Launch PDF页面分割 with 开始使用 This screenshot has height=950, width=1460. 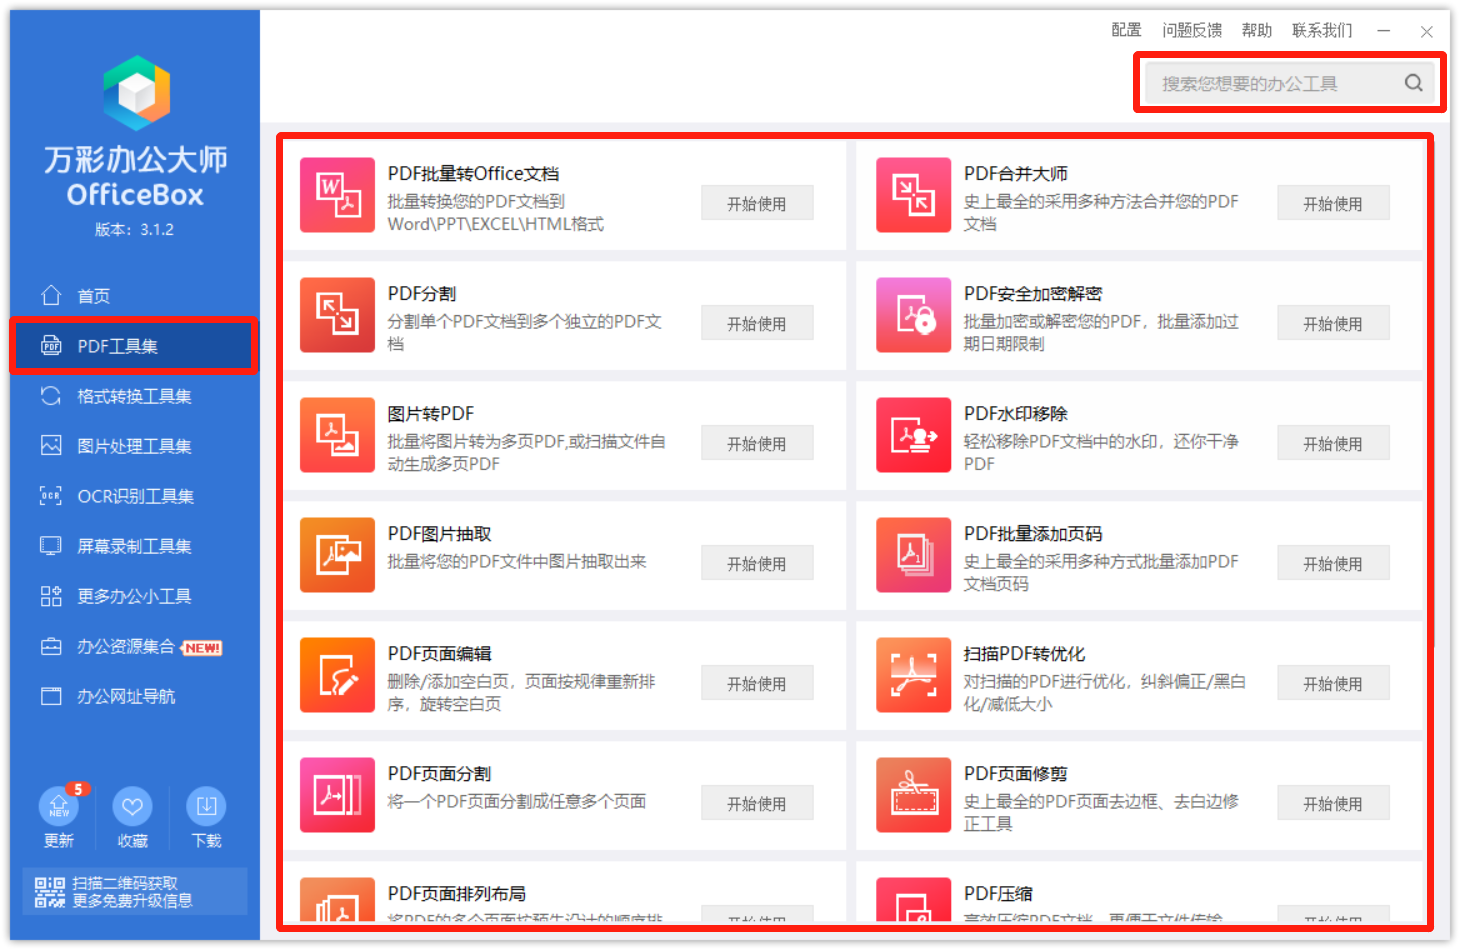pos(757,803)
